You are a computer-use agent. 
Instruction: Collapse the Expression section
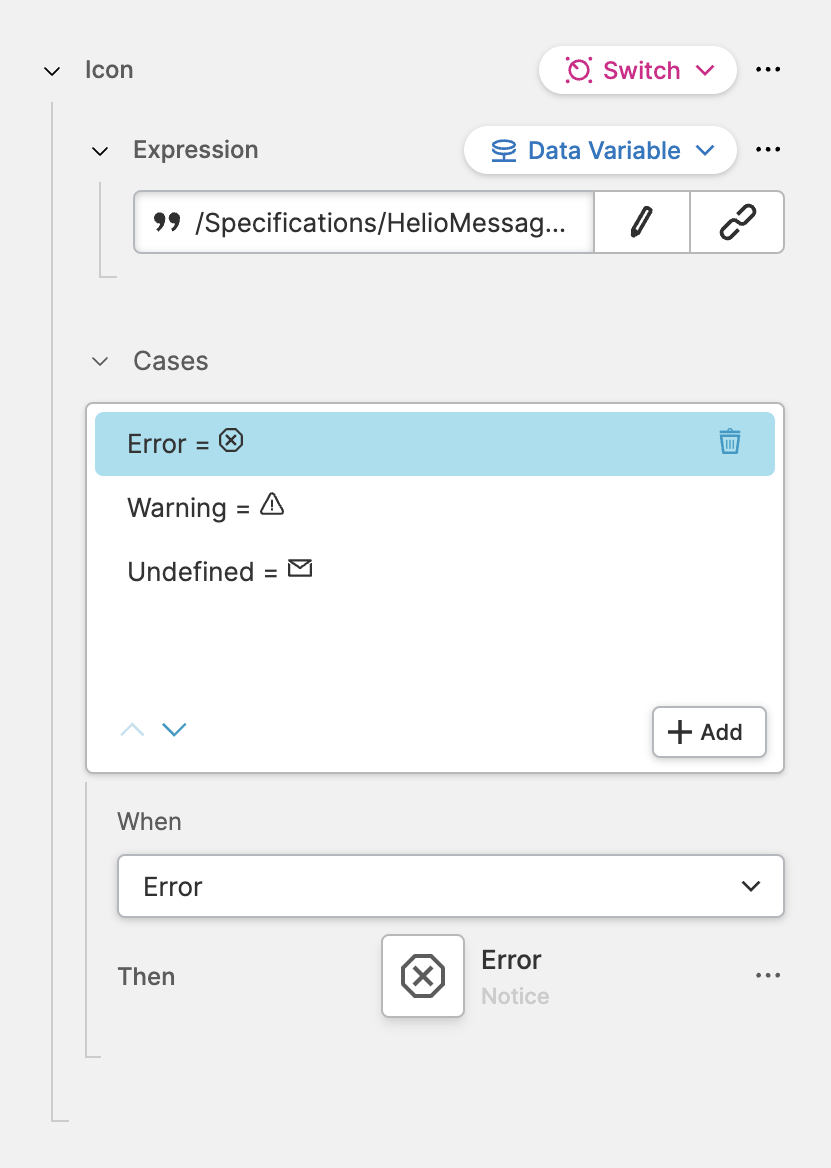pos(100,151)
